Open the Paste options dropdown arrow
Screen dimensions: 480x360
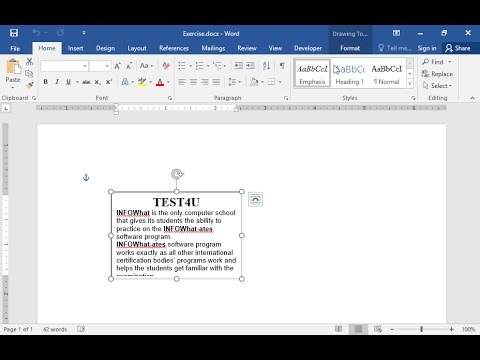13,87
